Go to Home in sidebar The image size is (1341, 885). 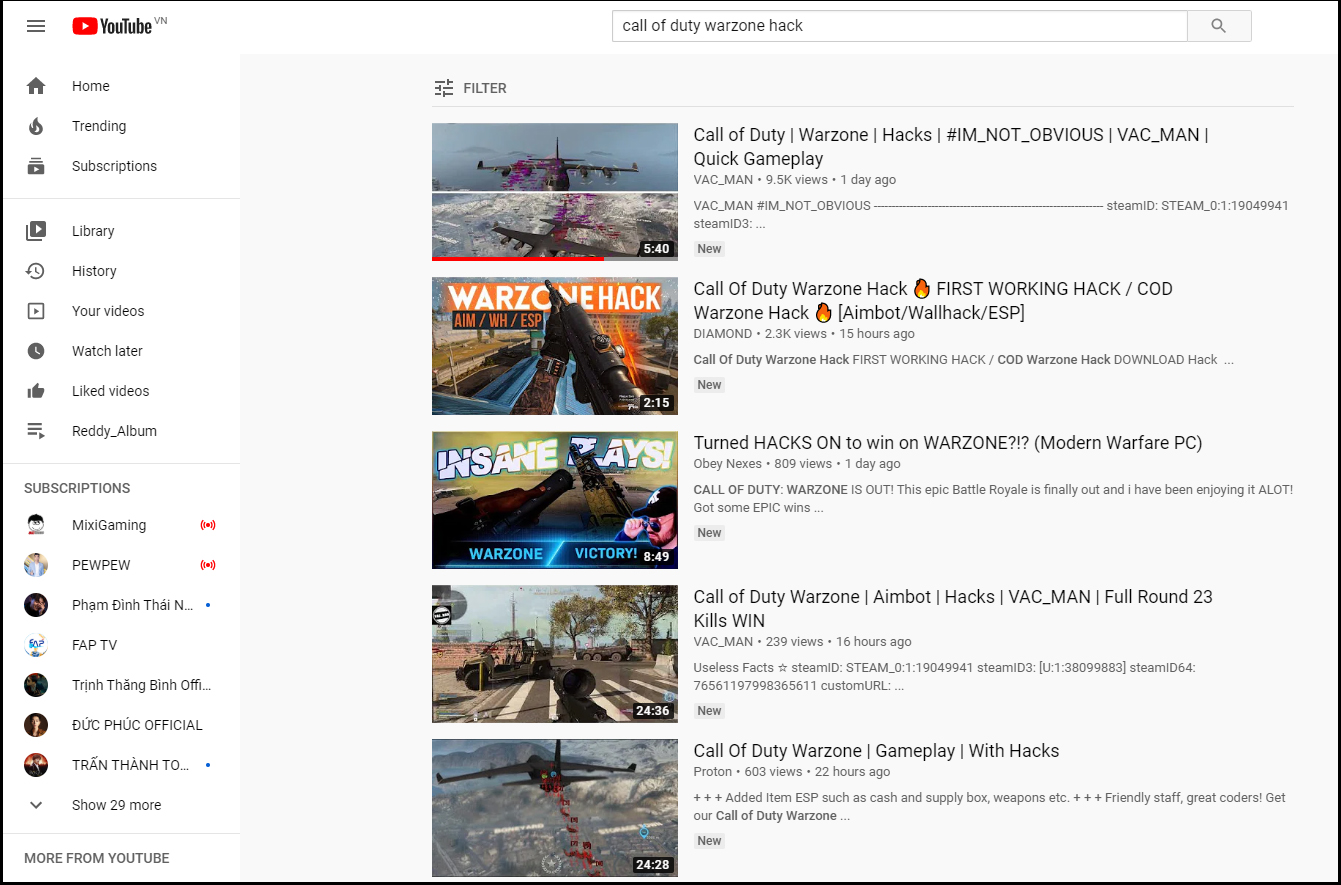[90, 86]
